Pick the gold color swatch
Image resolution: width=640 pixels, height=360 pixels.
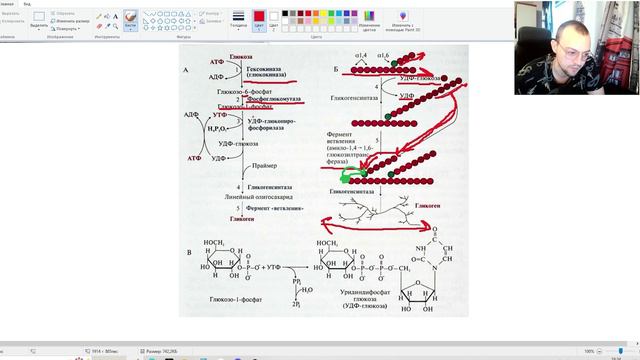(316, 21)
